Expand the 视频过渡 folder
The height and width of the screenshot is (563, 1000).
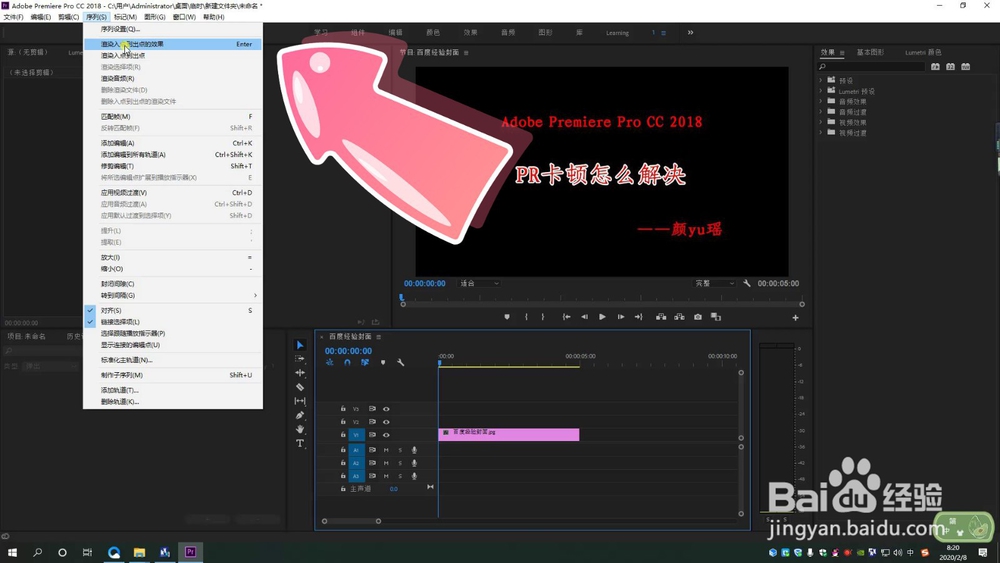(x=821, y=133)
